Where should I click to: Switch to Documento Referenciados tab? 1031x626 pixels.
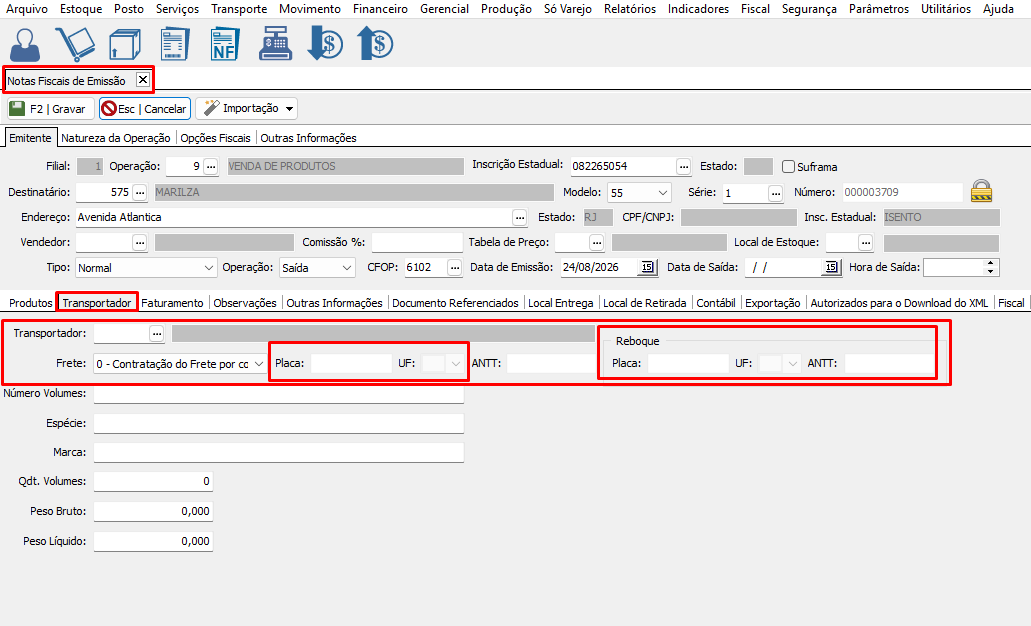point(455,302)
